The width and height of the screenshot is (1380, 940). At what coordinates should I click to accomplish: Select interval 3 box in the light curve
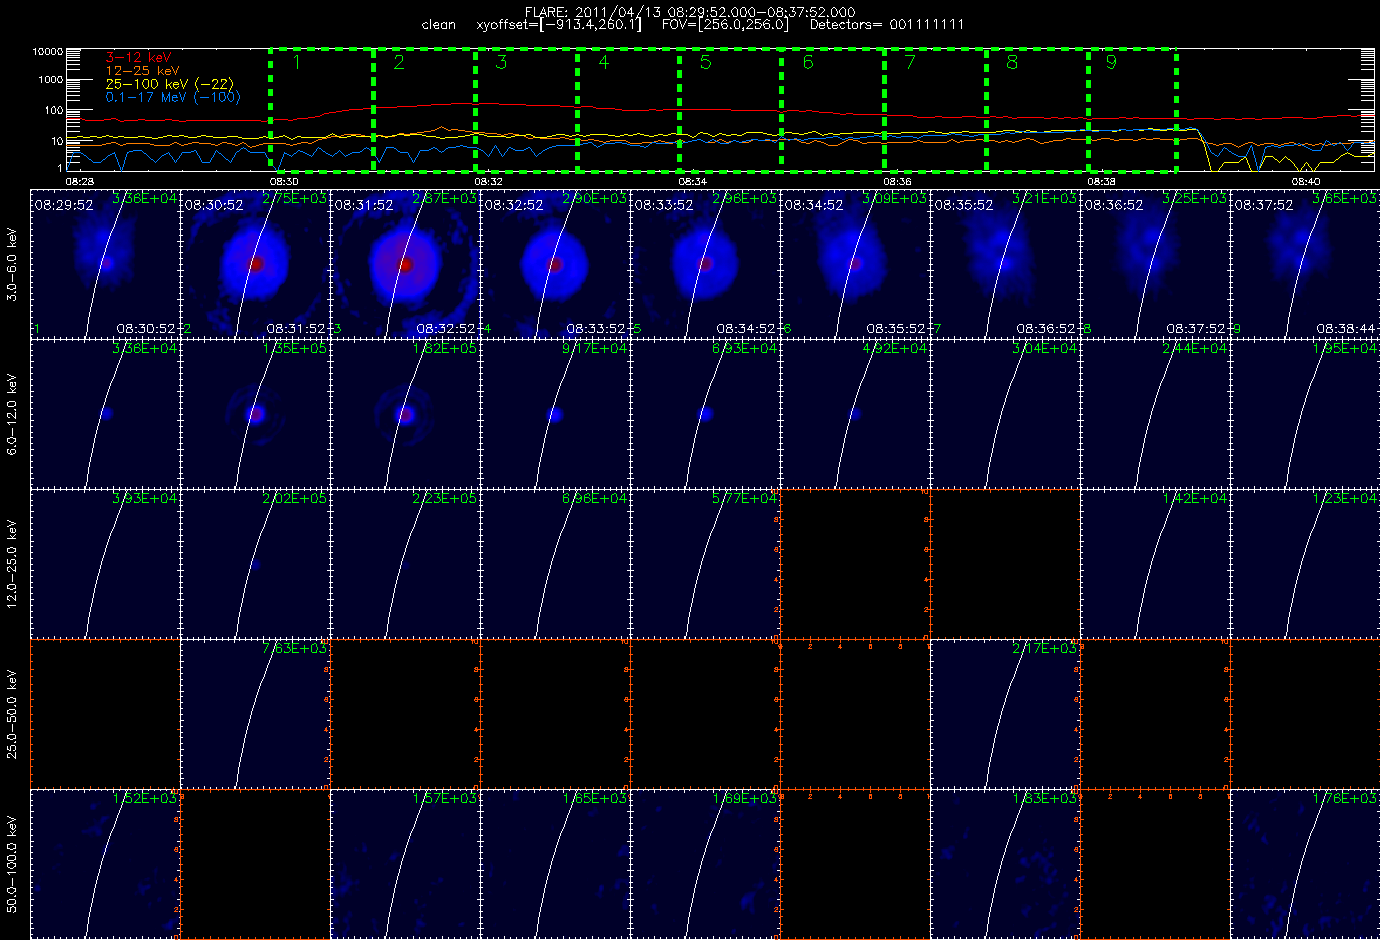pyautogui.click(x=526, y=109)
